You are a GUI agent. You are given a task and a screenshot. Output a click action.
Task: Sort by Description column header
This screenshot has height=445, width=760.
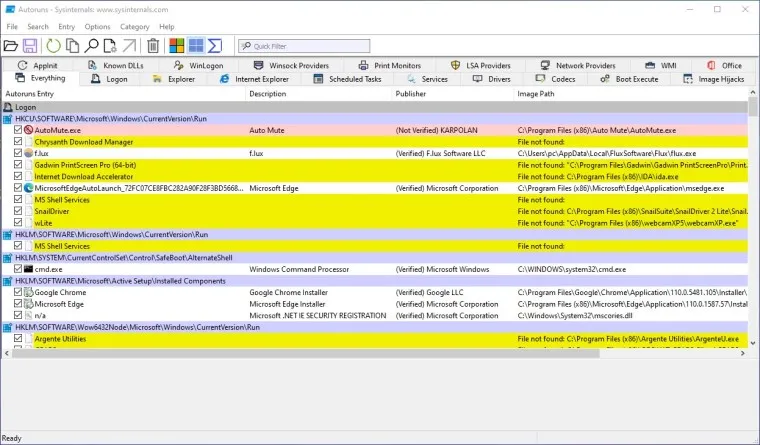point(318,94)
